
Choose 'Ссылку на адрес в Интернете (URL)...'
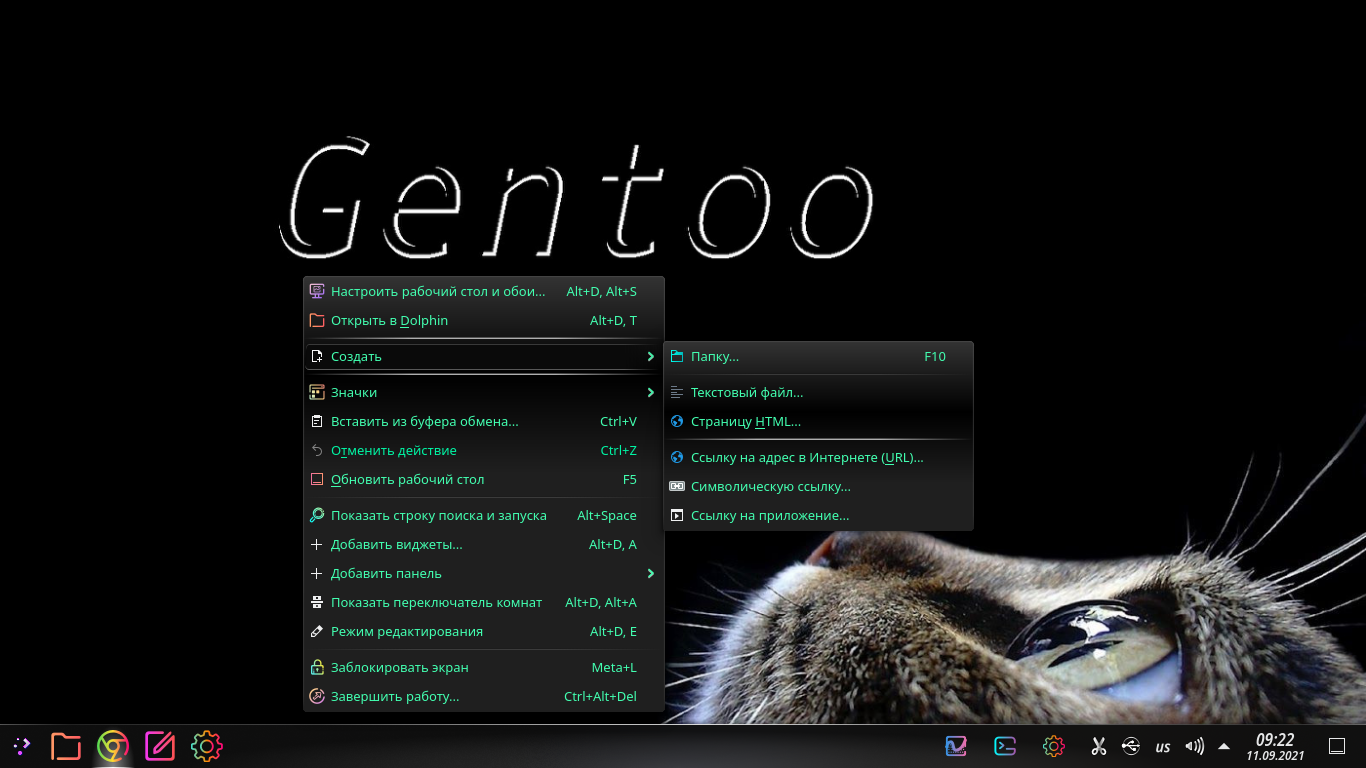[x=818, y=457]
